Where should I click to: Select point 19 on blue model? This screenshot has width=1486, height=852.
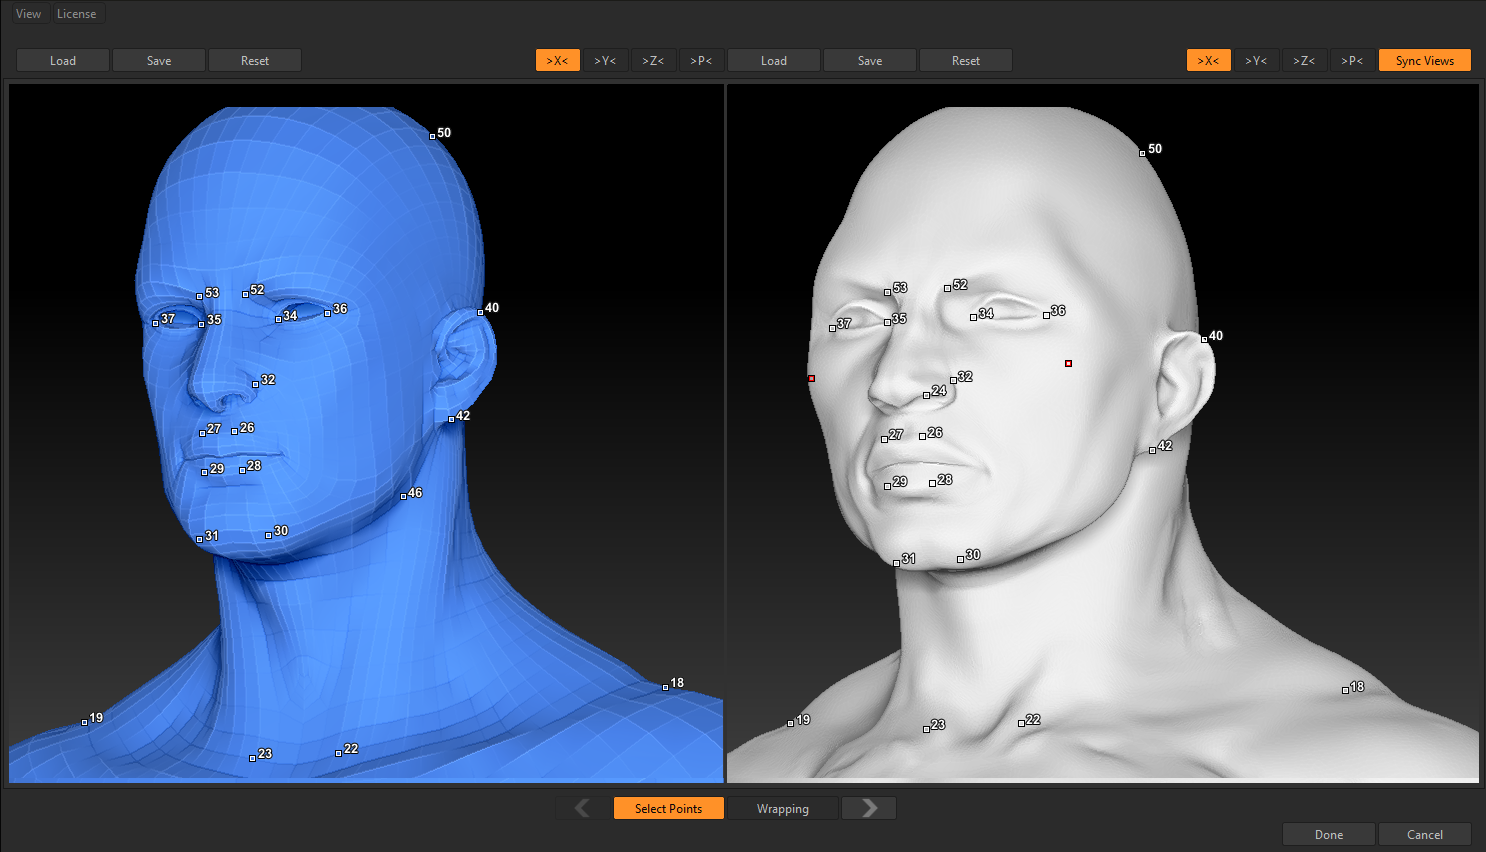pyautogui.click(x=84, y=722)
